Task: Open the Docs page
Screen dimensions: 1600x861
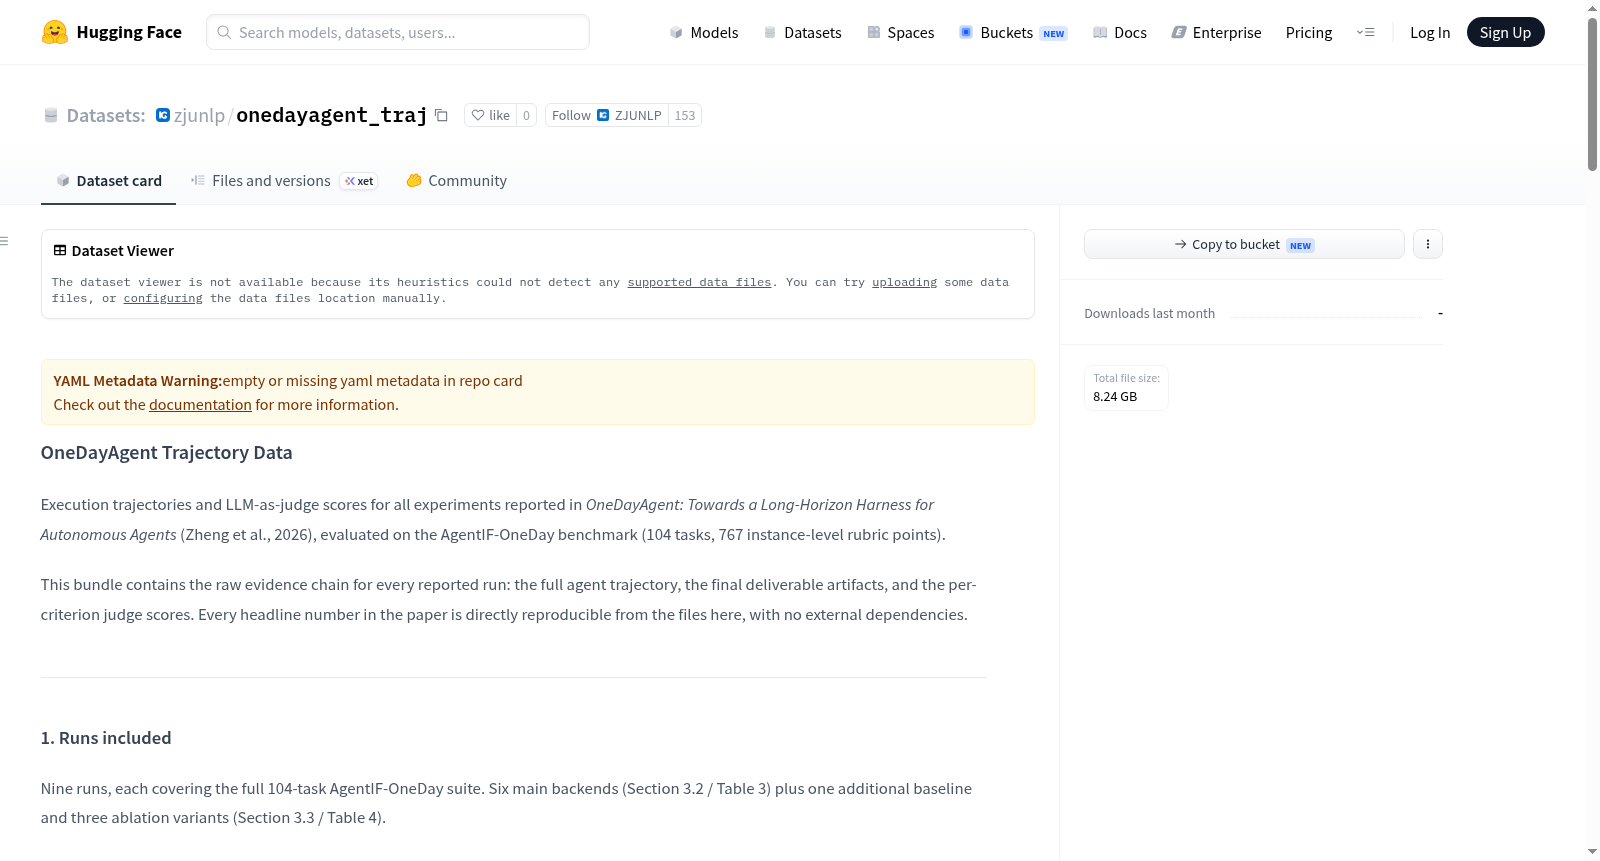Action: click(1120, 32)
